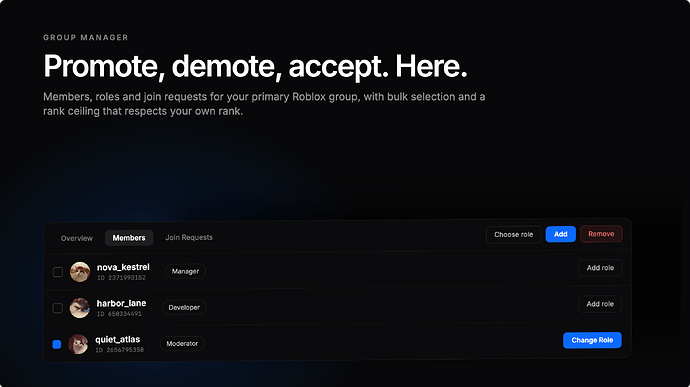Click quiet_atlas's avatar

tap(78, 344)
